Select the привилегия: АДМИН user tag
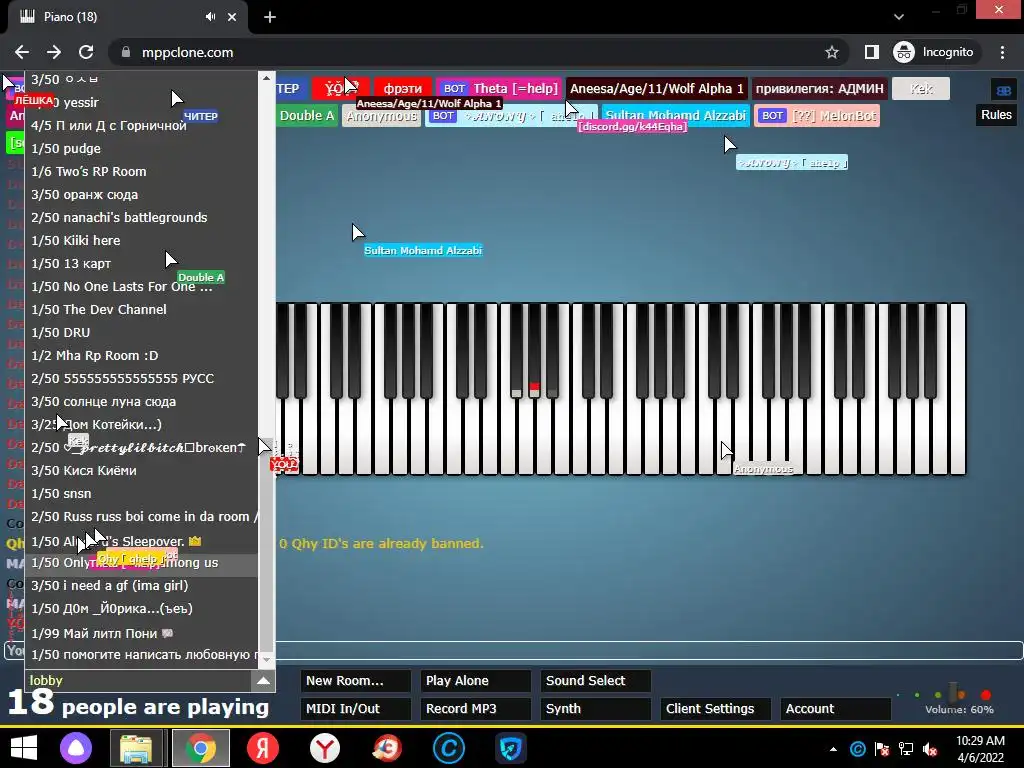Image resolution: width=1024 pixels, height=768 pixels. pos(819,89)
